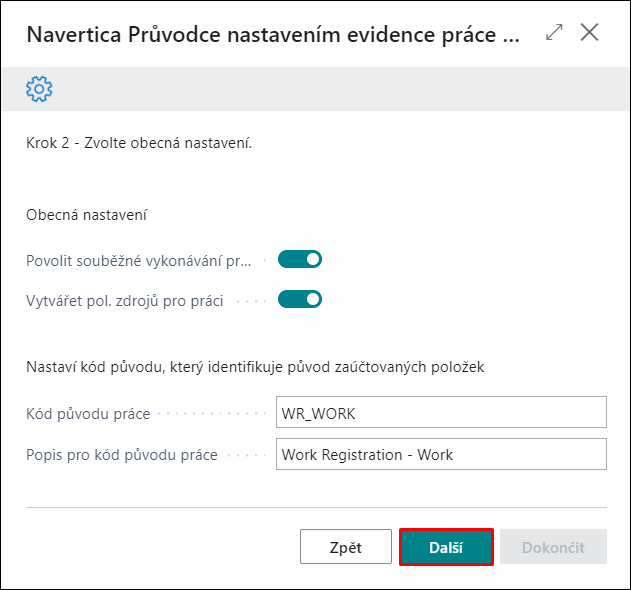Click the Povolit souběžné vykonávání pr... caption
Viewport: 631px width, 590px height.
click(138, 261)
